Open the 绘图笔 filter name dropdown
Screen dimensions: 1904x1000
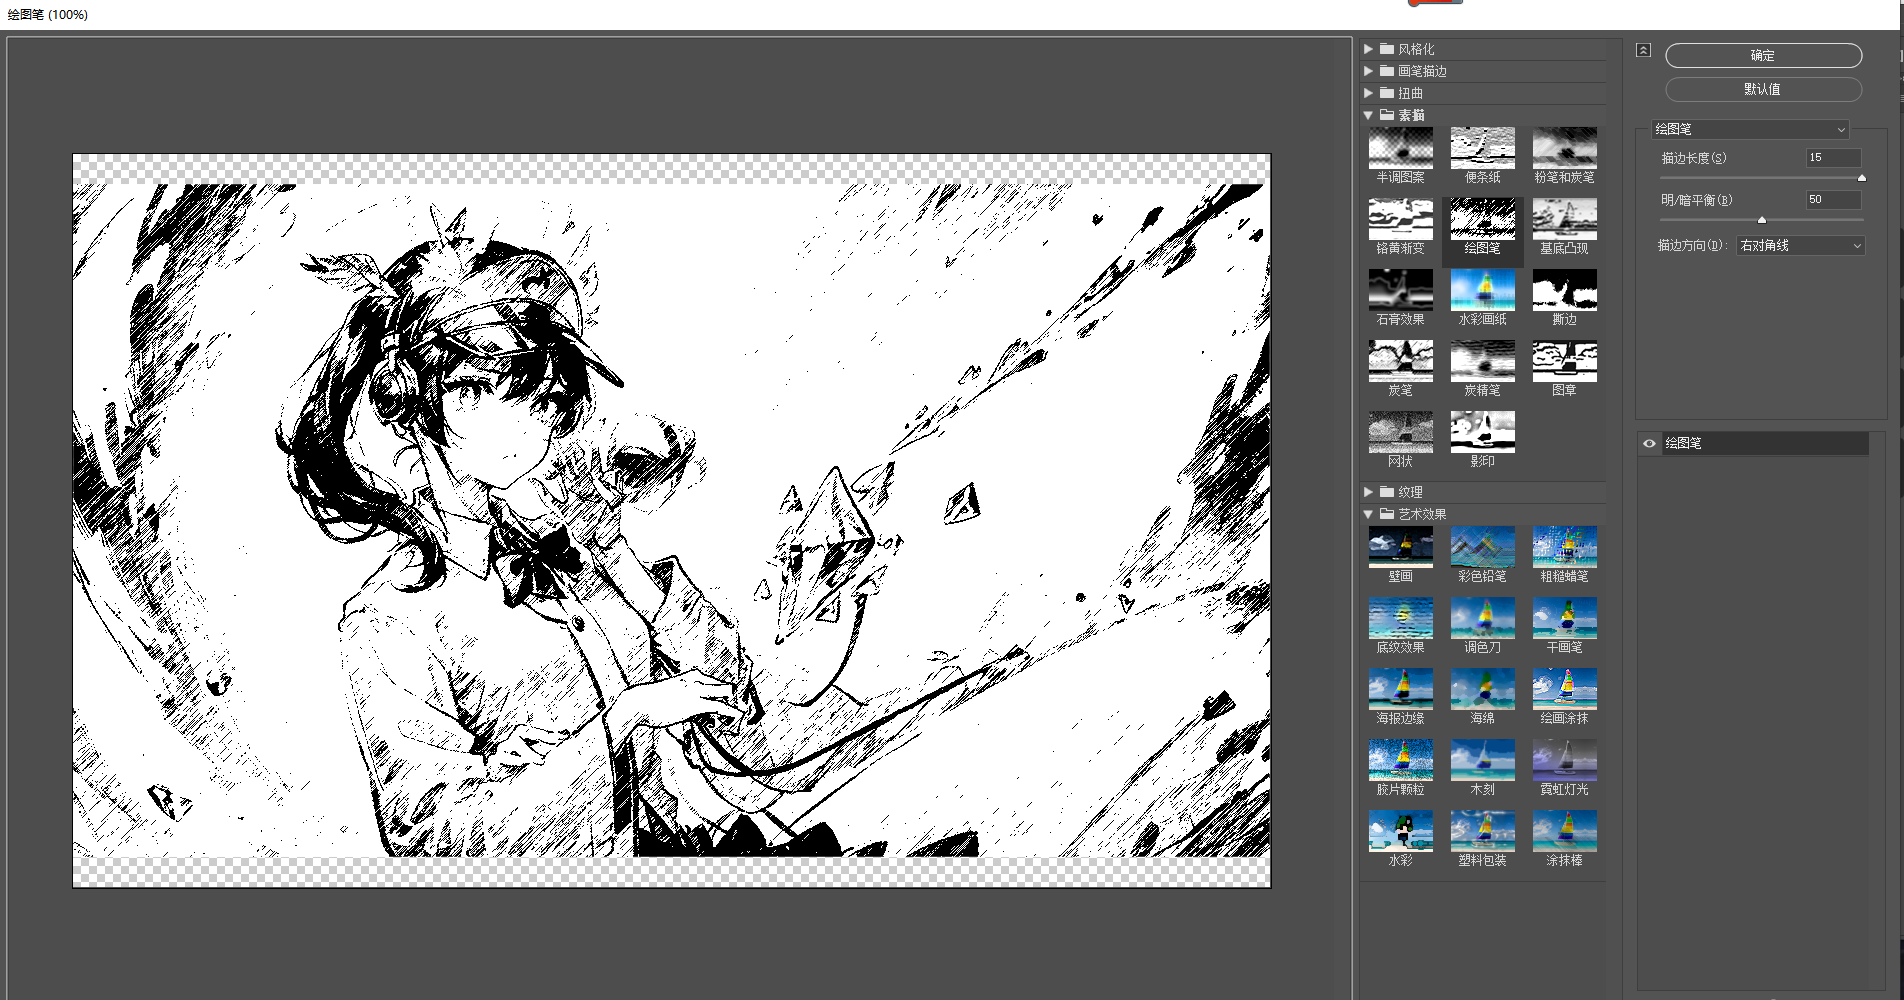(x=1750, y=129)
